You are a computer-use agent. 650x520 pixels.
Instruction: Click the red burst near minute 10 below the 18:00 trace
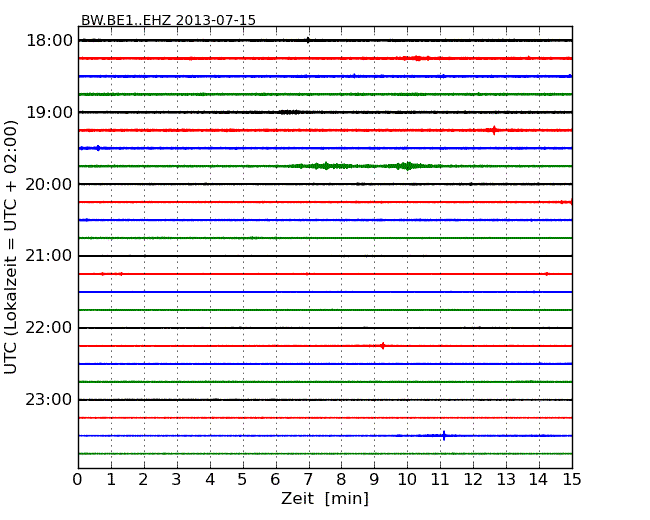[x=417, y=58]
